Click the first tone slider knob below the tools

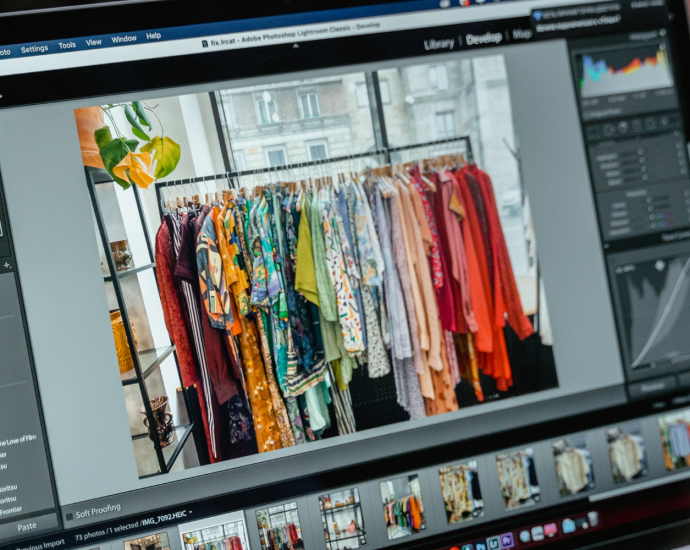pos(641,152)
